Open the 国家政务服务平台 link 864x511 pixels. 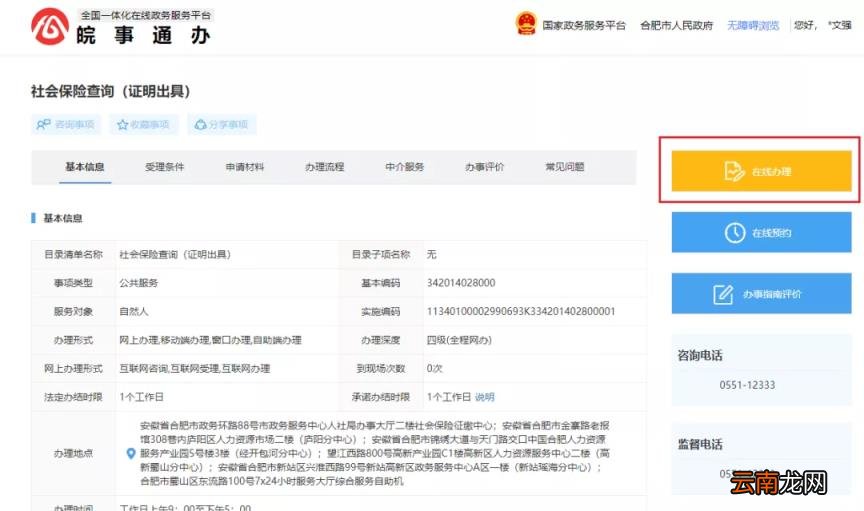pos(584,25)
